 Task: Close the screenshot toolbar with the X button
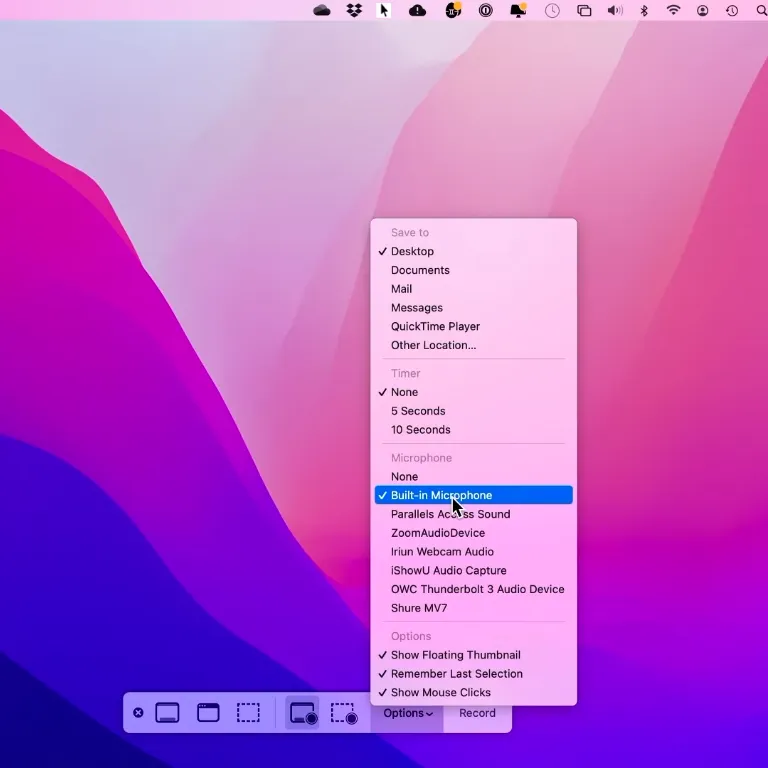(x=138, y=713)
